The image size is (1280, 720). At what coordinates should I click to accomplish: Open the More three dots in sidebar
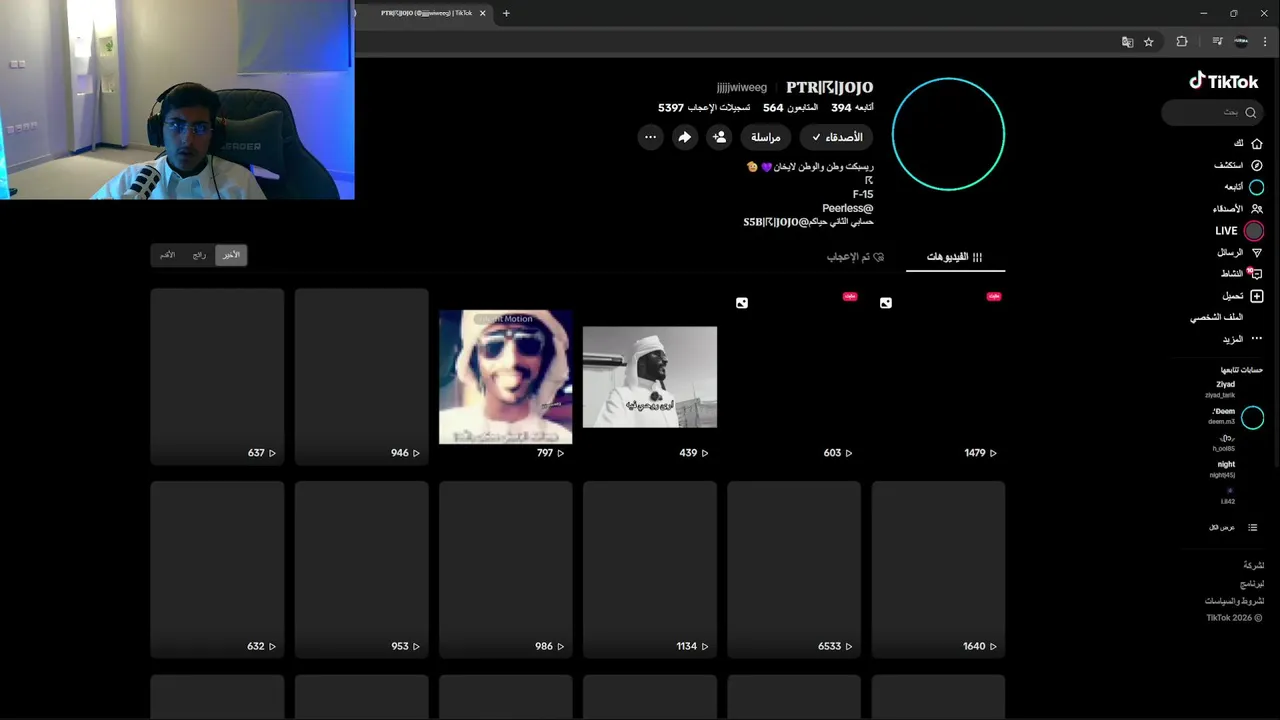tap(1257, 339)
